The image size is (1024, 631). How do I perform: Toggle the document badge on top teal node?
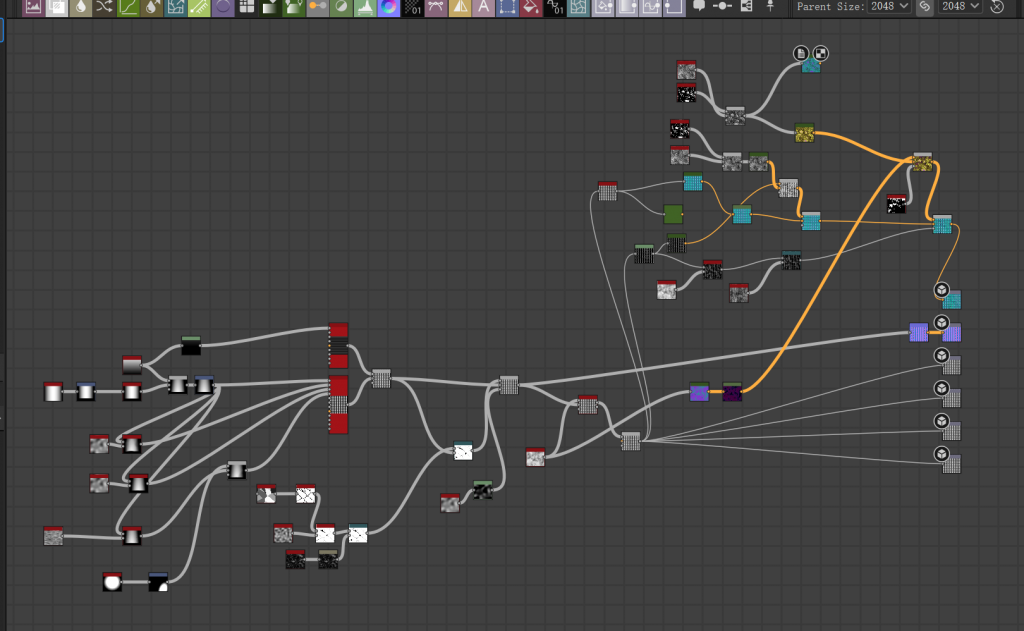click(x=801, y=53)
